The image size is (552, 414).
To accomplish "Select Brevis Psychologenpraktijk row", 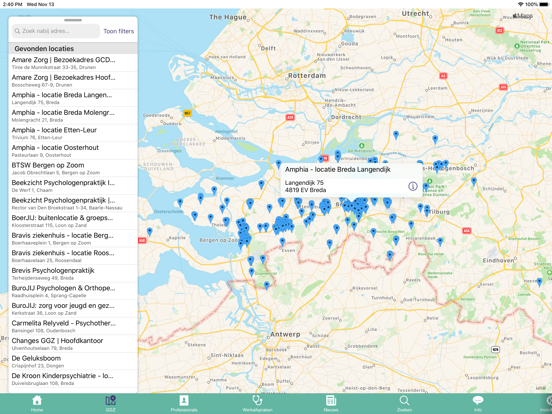I will point(73,274).
